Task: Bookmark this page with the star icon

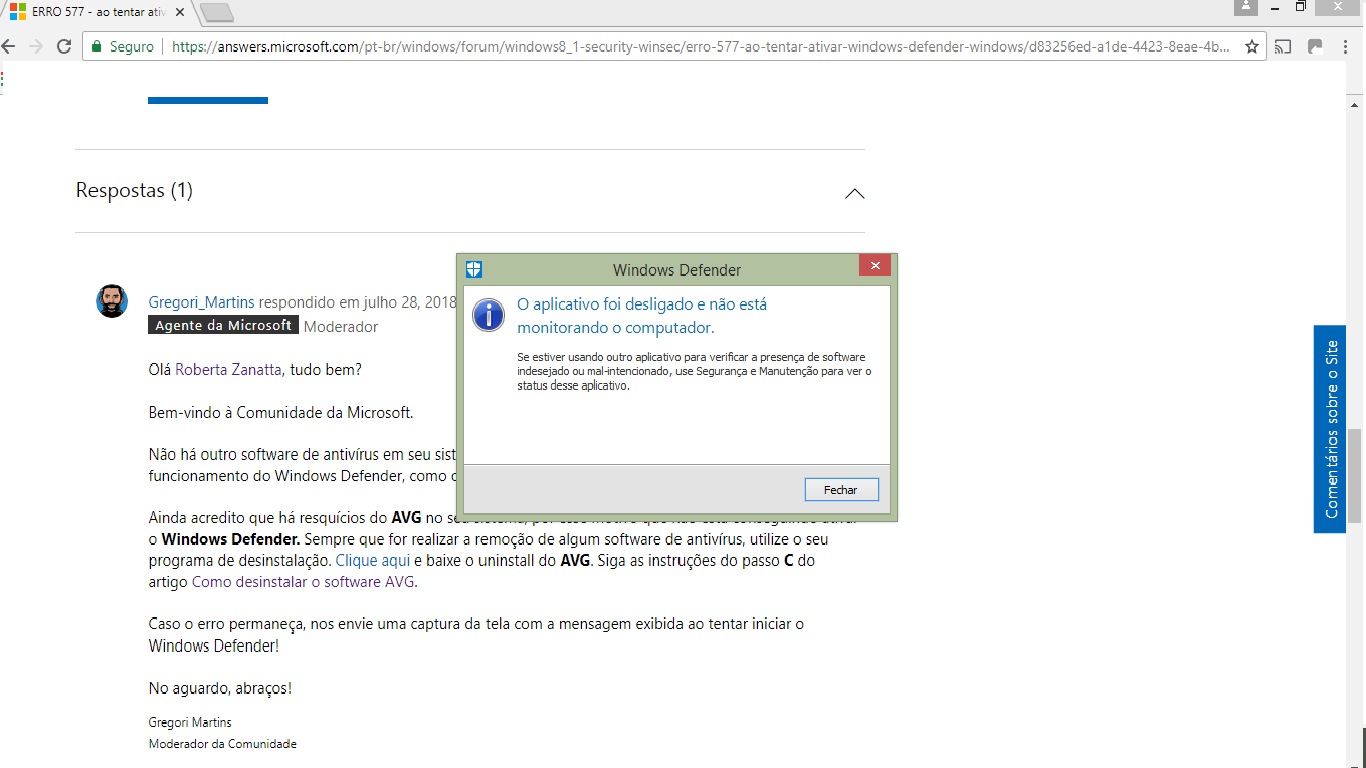Action: point(1251,47)
